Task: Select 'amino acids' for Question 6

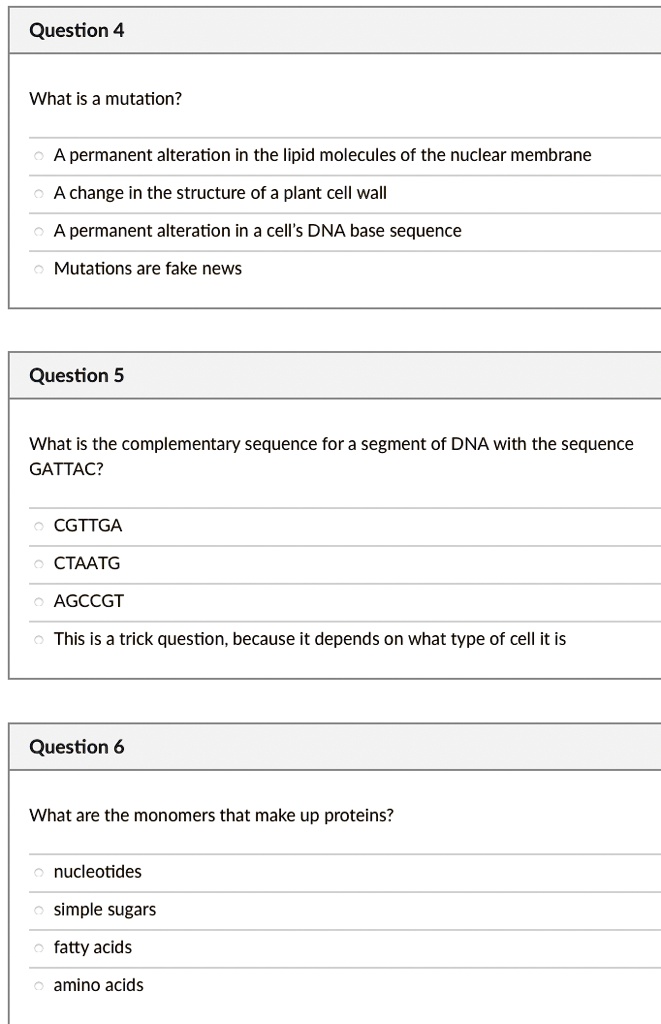Action: pos(38,985)
